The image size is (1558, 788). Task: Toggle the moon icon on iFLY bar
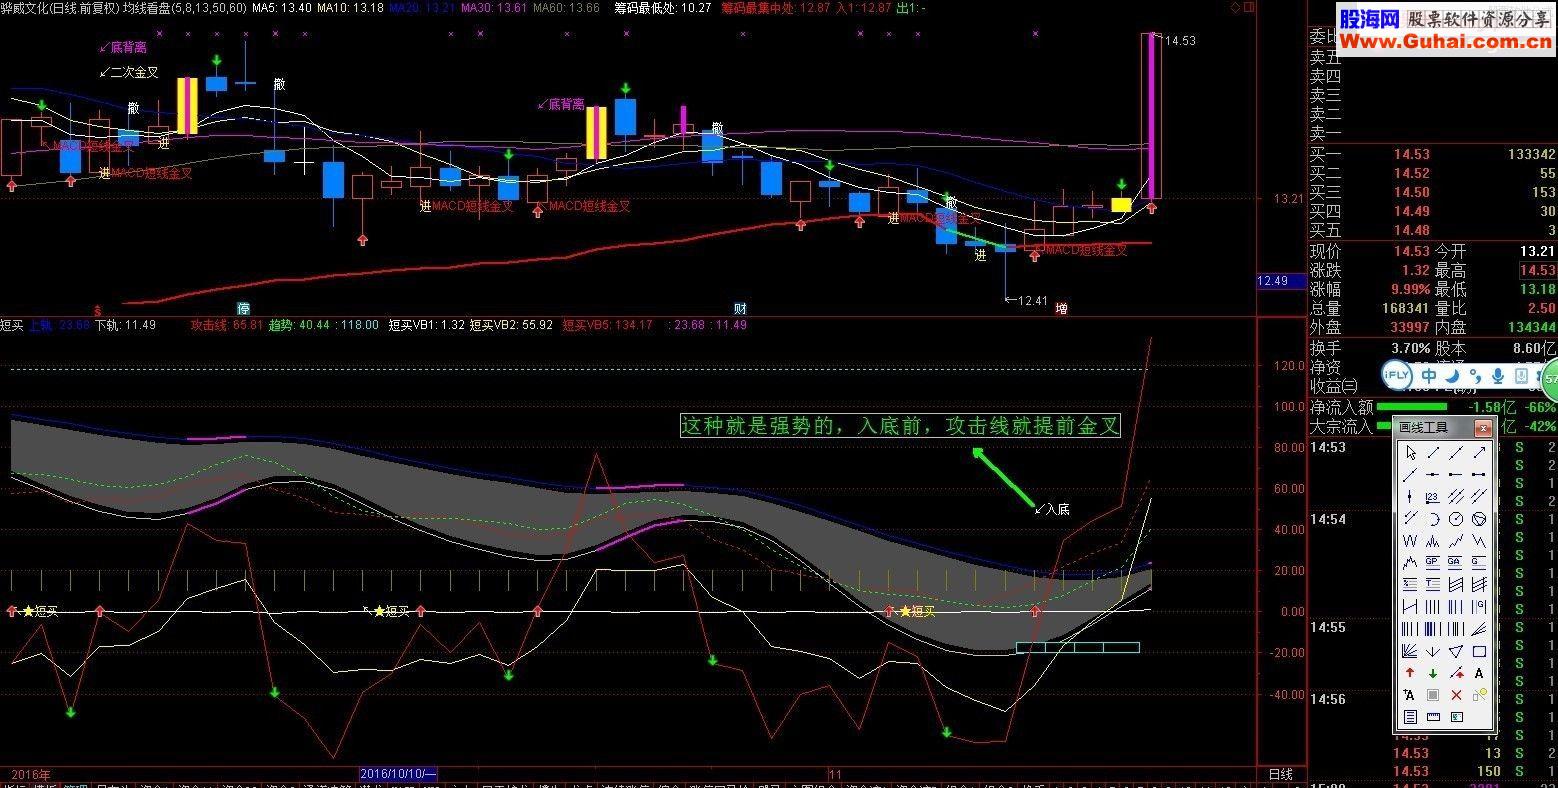point(1453,376)
